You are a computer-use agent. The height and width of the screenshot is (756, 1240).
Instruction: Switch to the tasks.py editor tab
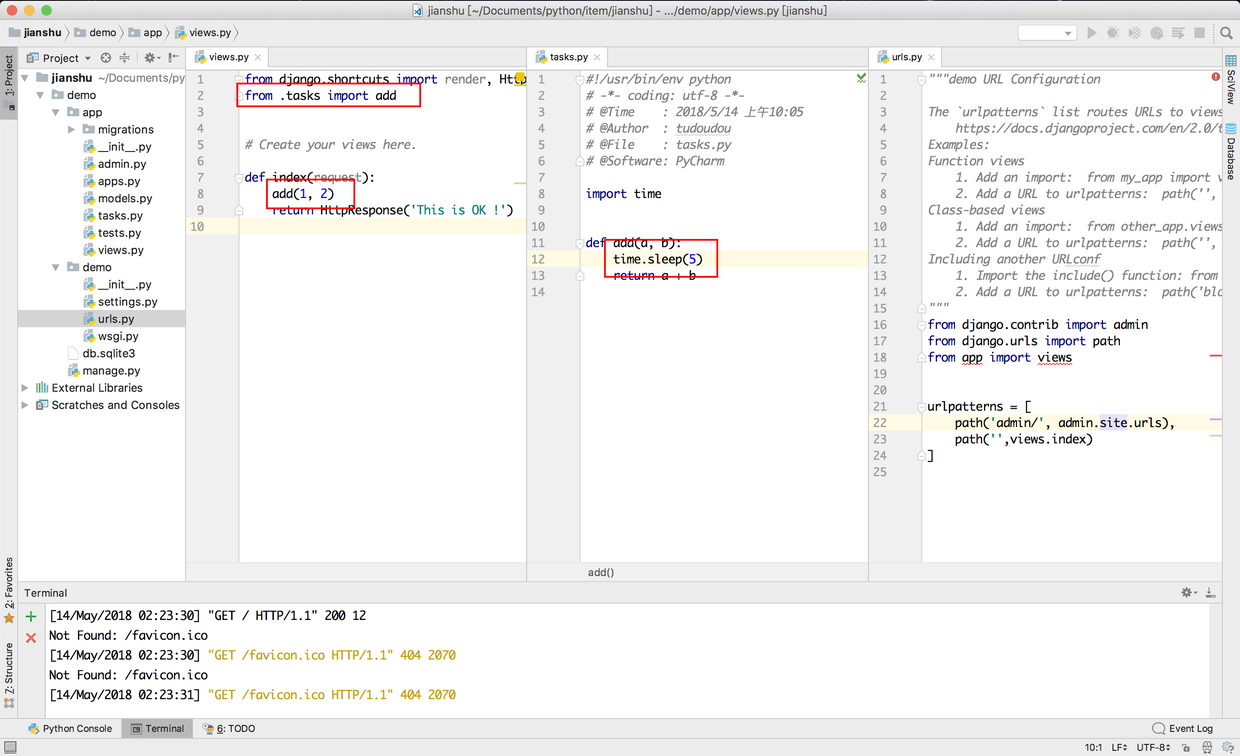[568, 57]
